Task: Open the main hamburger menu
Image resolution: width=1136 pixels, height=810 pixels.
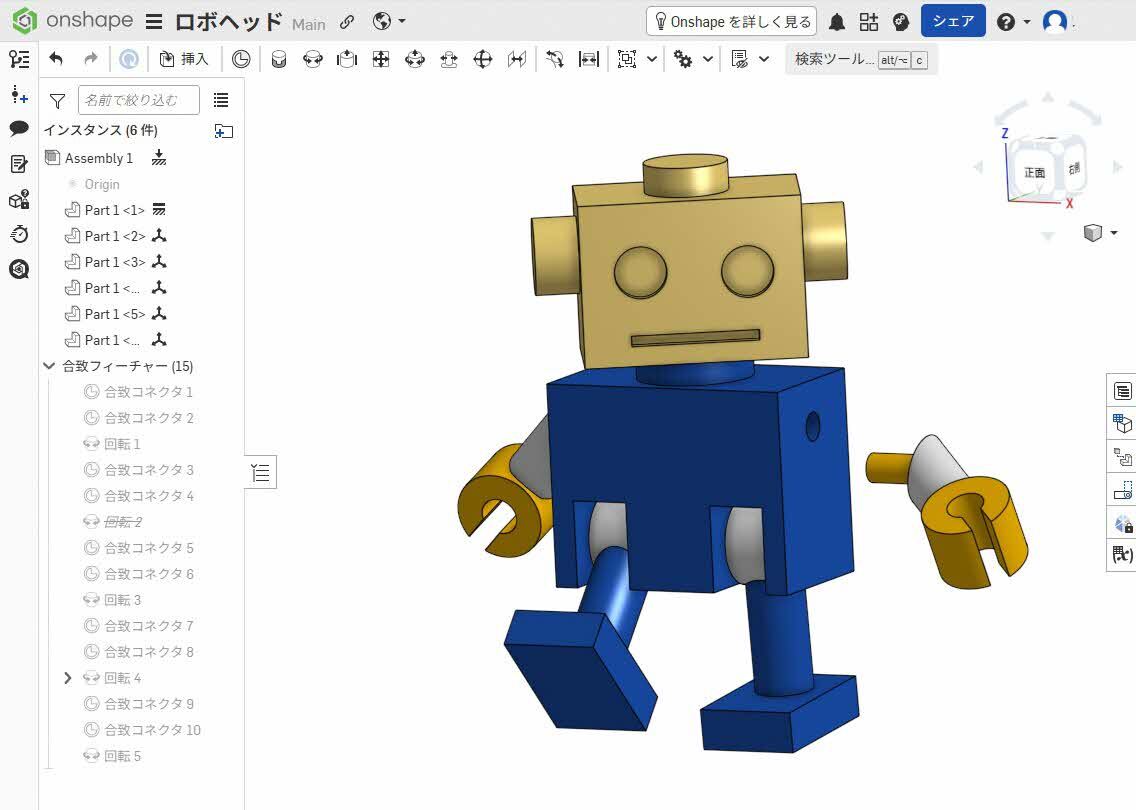Action: point(153,22)
